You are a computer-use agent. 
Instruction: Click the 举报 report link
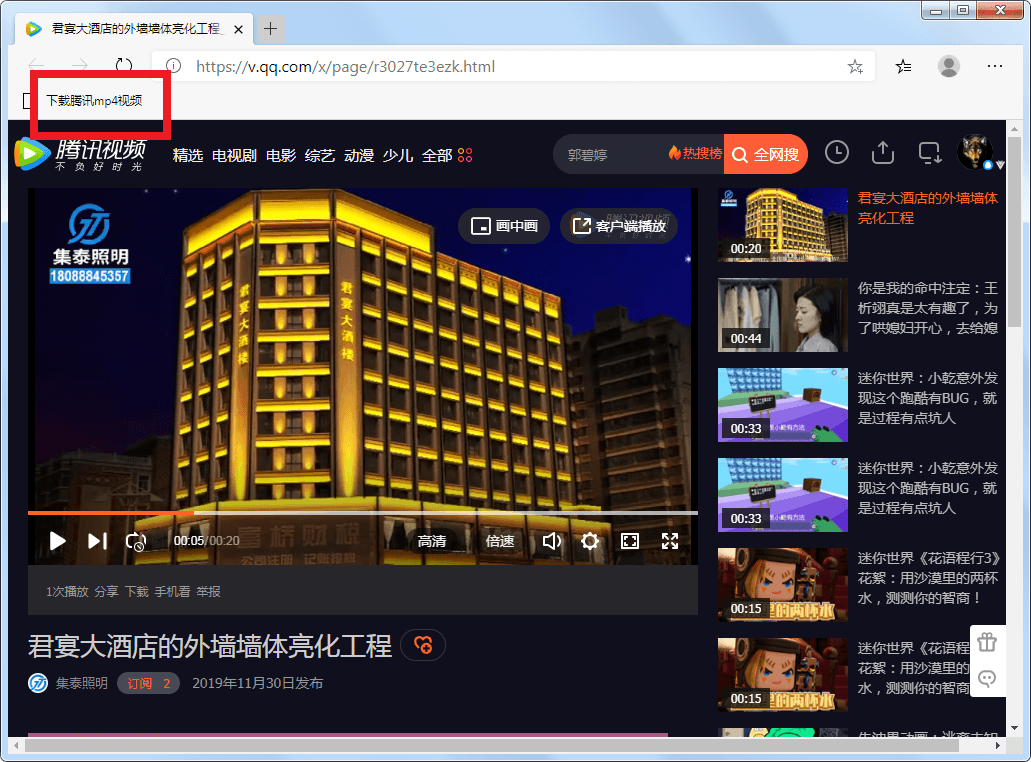(x=208, y=592)
